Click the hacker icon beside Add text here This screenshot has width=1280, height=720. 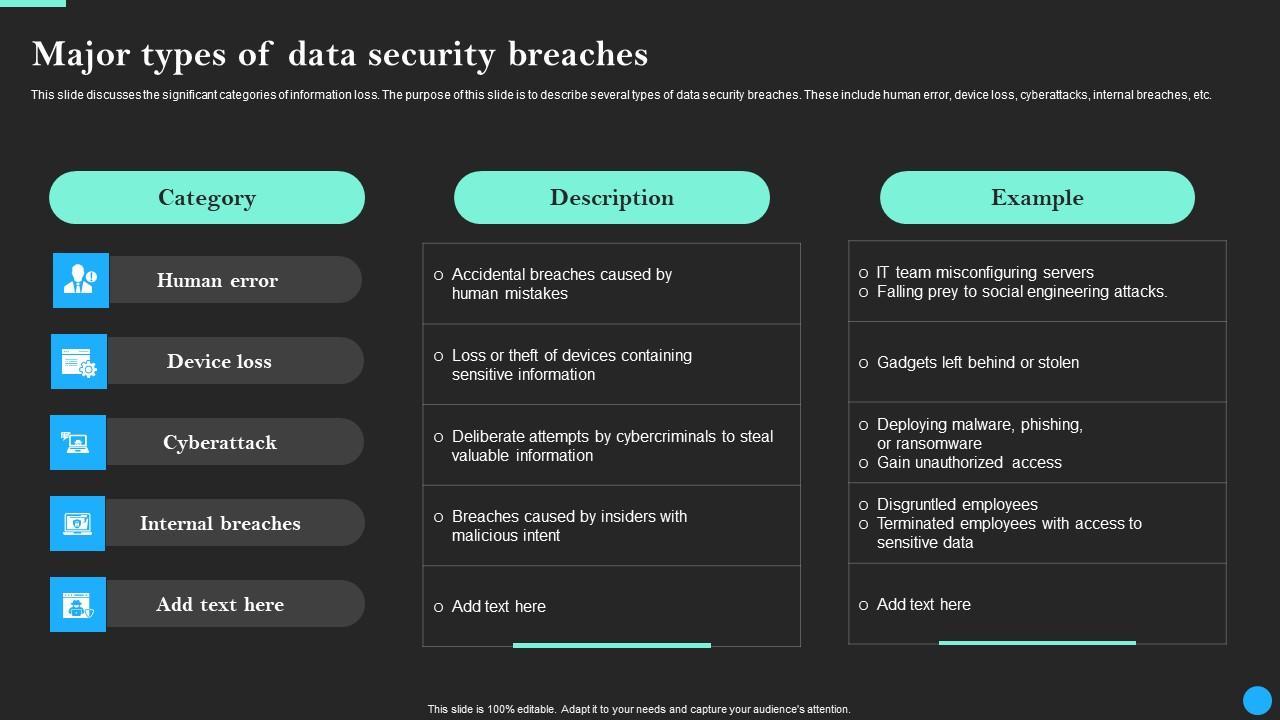click(77, 604)
